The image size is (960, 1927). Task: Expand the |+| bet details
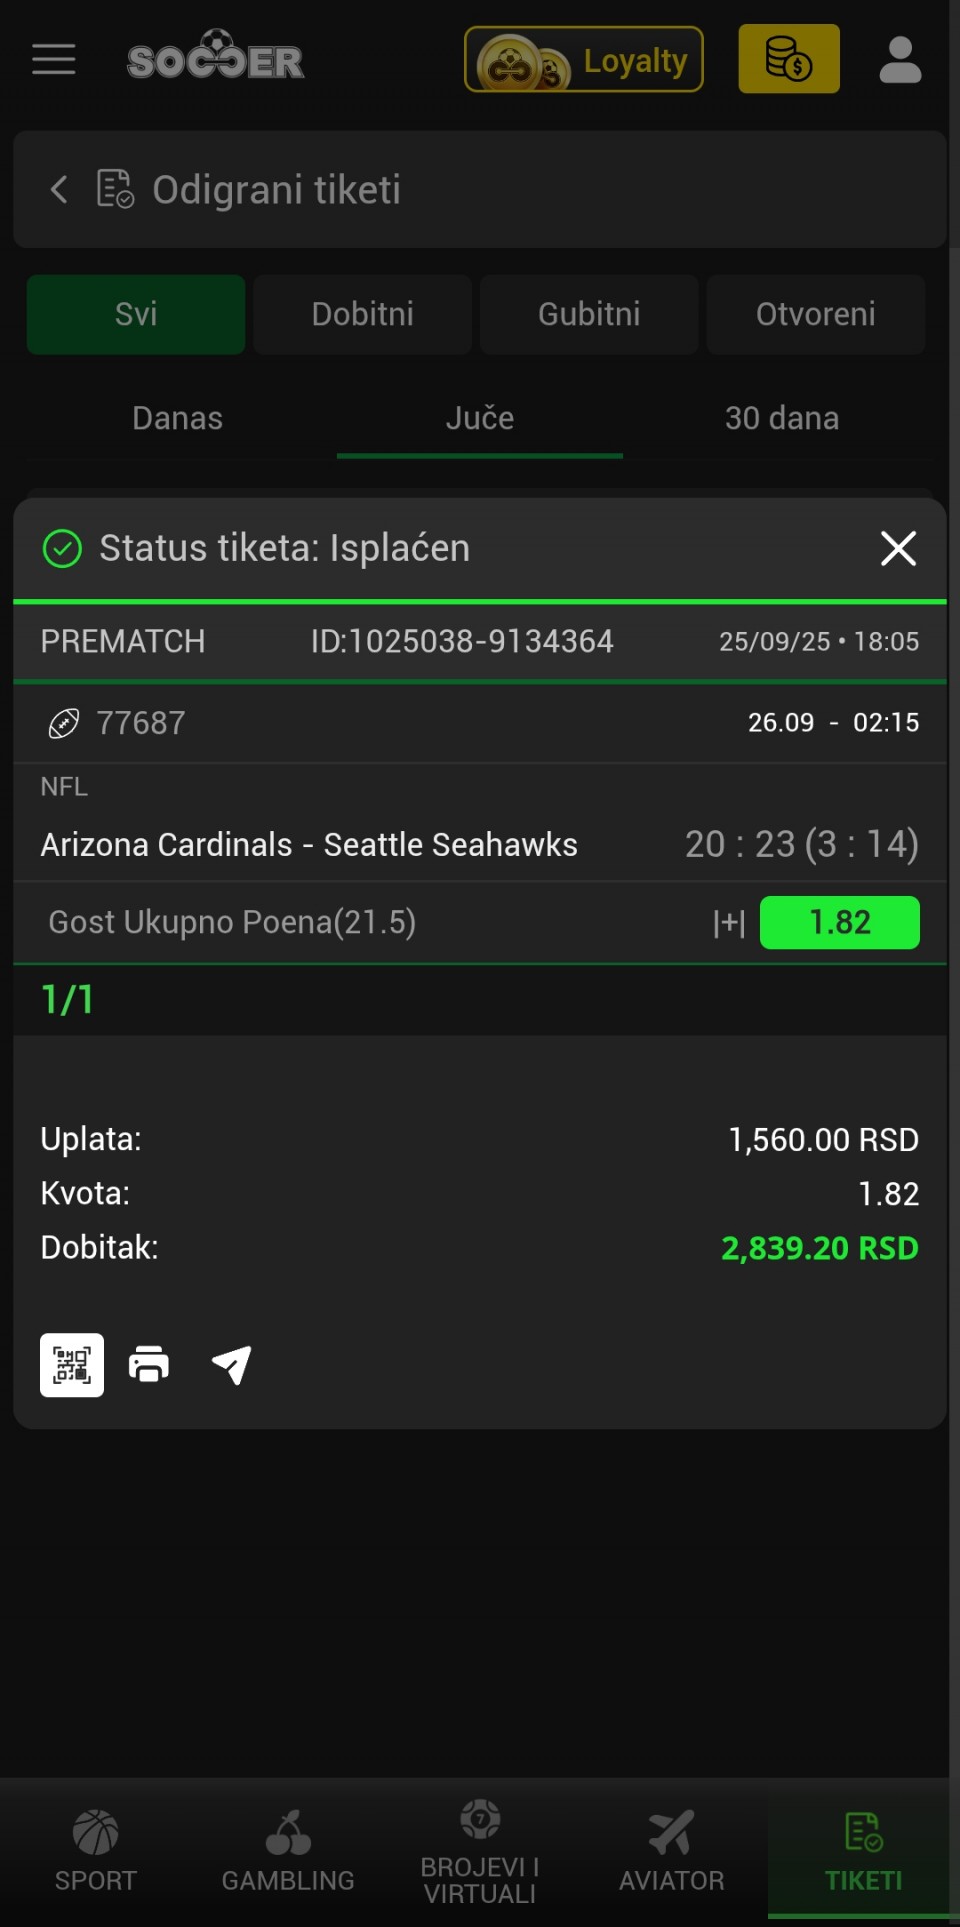pyautogui.click(x=729, y=923)
